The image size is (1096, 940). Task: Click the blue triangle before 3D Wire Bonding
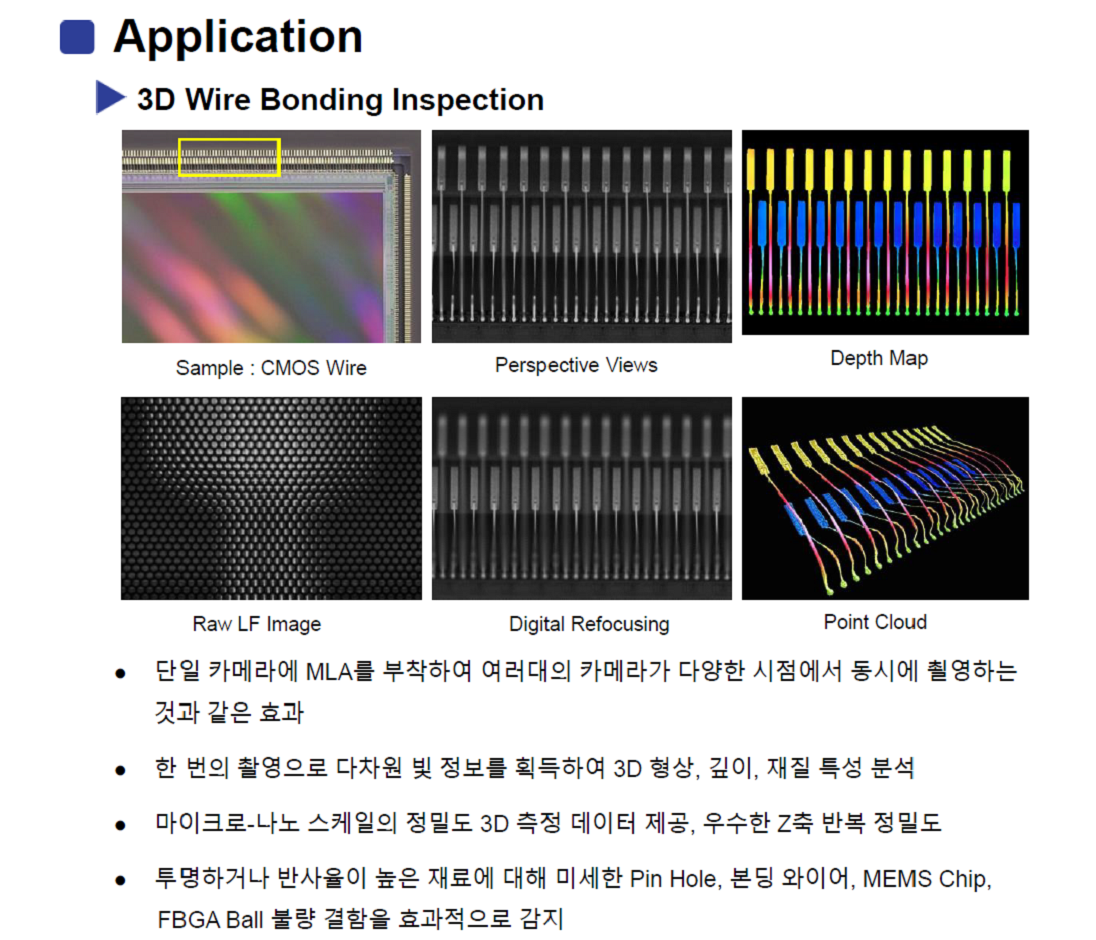108,99
